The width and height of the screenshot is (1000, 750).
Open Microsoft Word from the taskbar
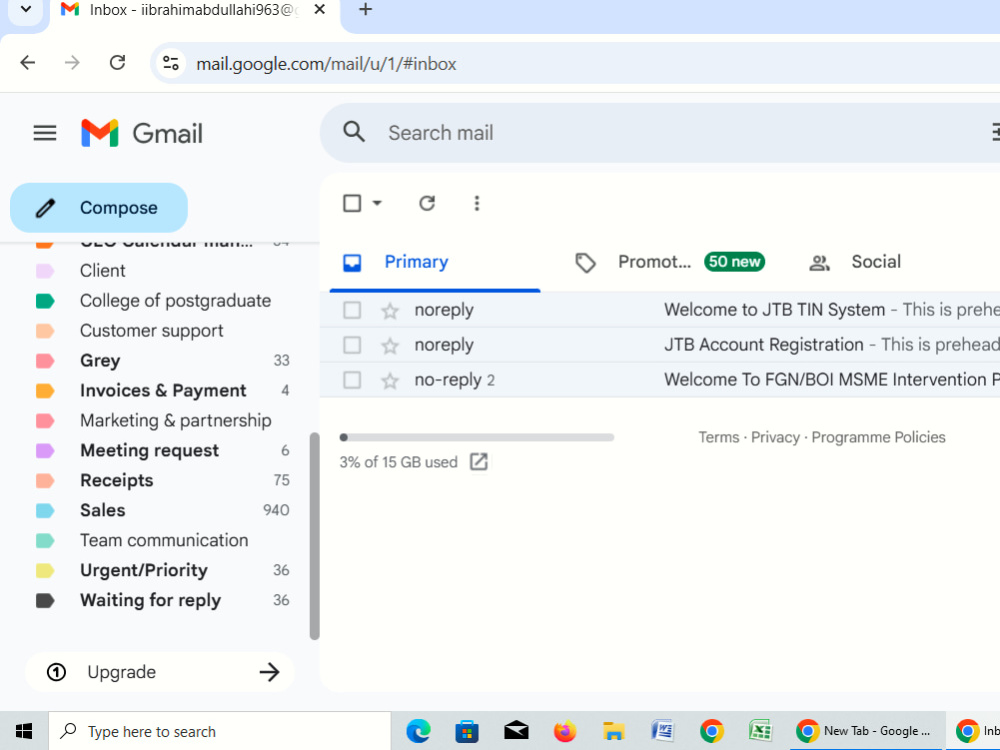(663, 731)
